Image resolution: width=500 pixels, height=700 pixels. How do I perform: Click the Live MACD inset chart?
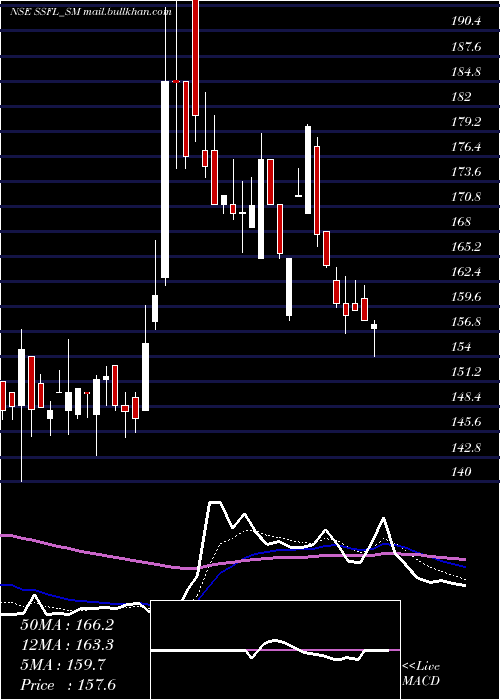pyautogui.click(x=275, y=650)
